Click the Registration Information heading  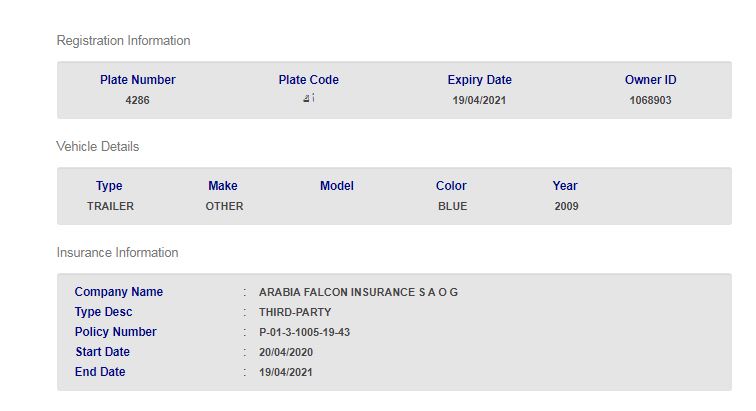point(123,41)
